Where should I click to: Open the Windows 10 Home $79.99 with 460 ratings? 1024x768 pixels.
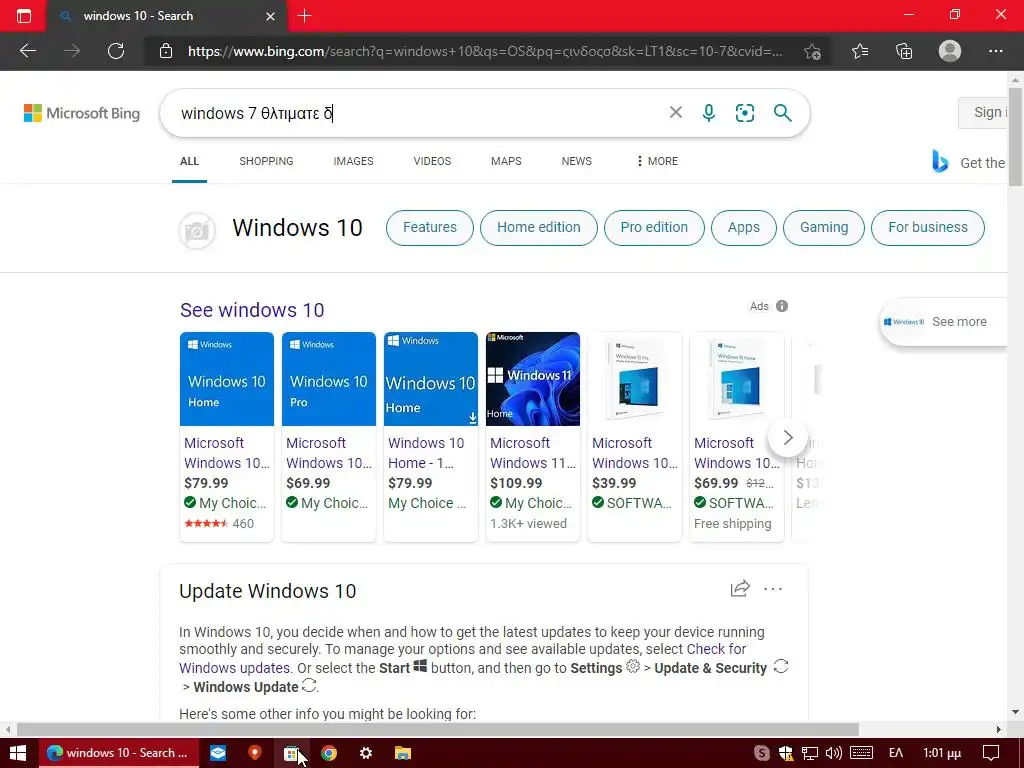click(227, 436)
